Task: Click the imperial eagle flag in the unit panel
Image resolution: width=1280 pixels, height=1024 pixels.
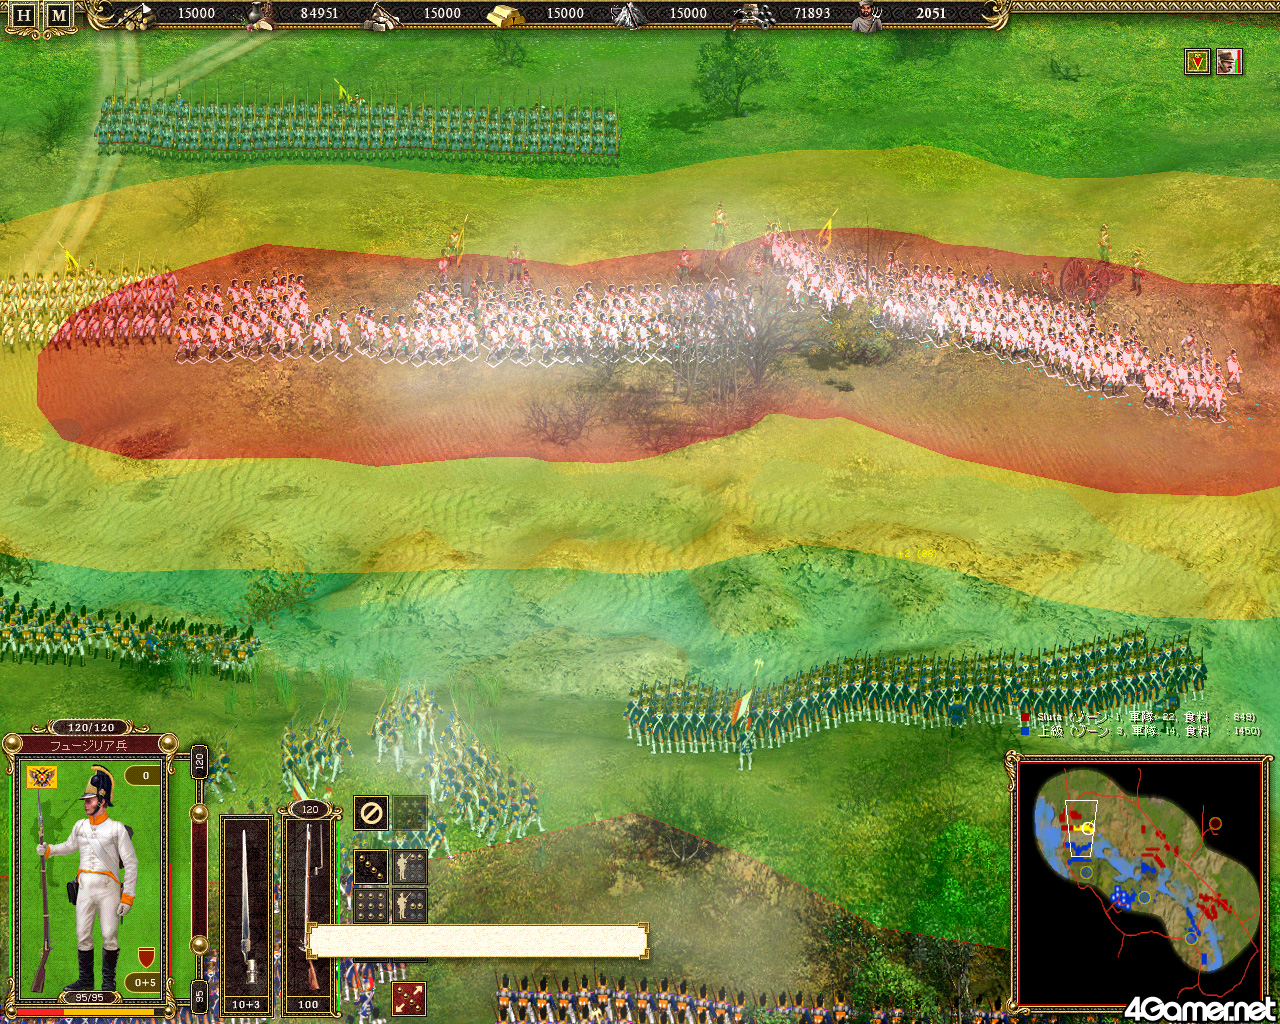Action: (42, 777)
